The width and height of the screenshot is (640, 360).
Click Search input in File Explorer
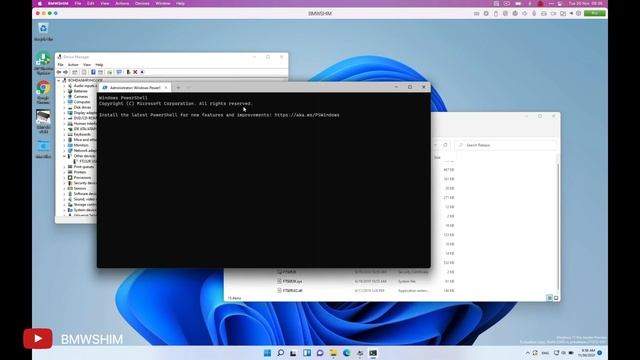click(505, 145)
